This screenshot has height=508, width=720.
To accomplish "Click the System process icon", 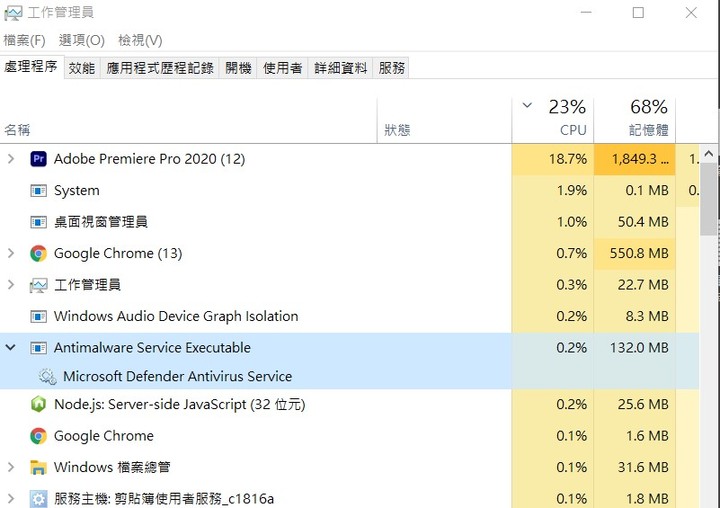I will (39, 191).
